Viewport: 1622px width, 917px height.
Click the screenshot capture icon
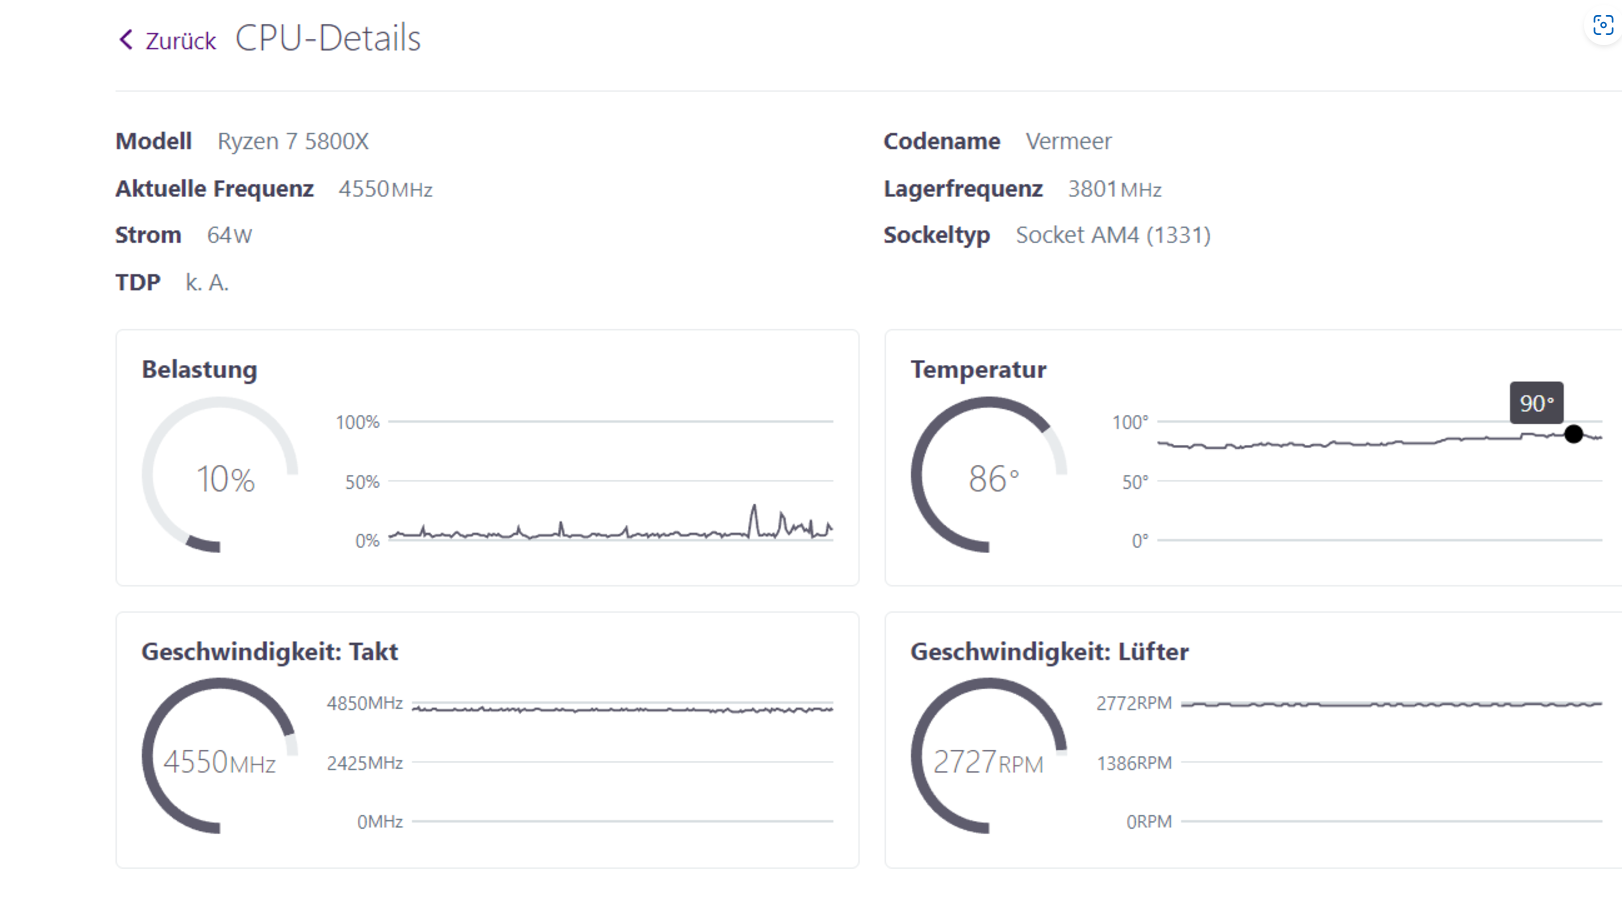pyautogui.click(x=1603, y=26)
